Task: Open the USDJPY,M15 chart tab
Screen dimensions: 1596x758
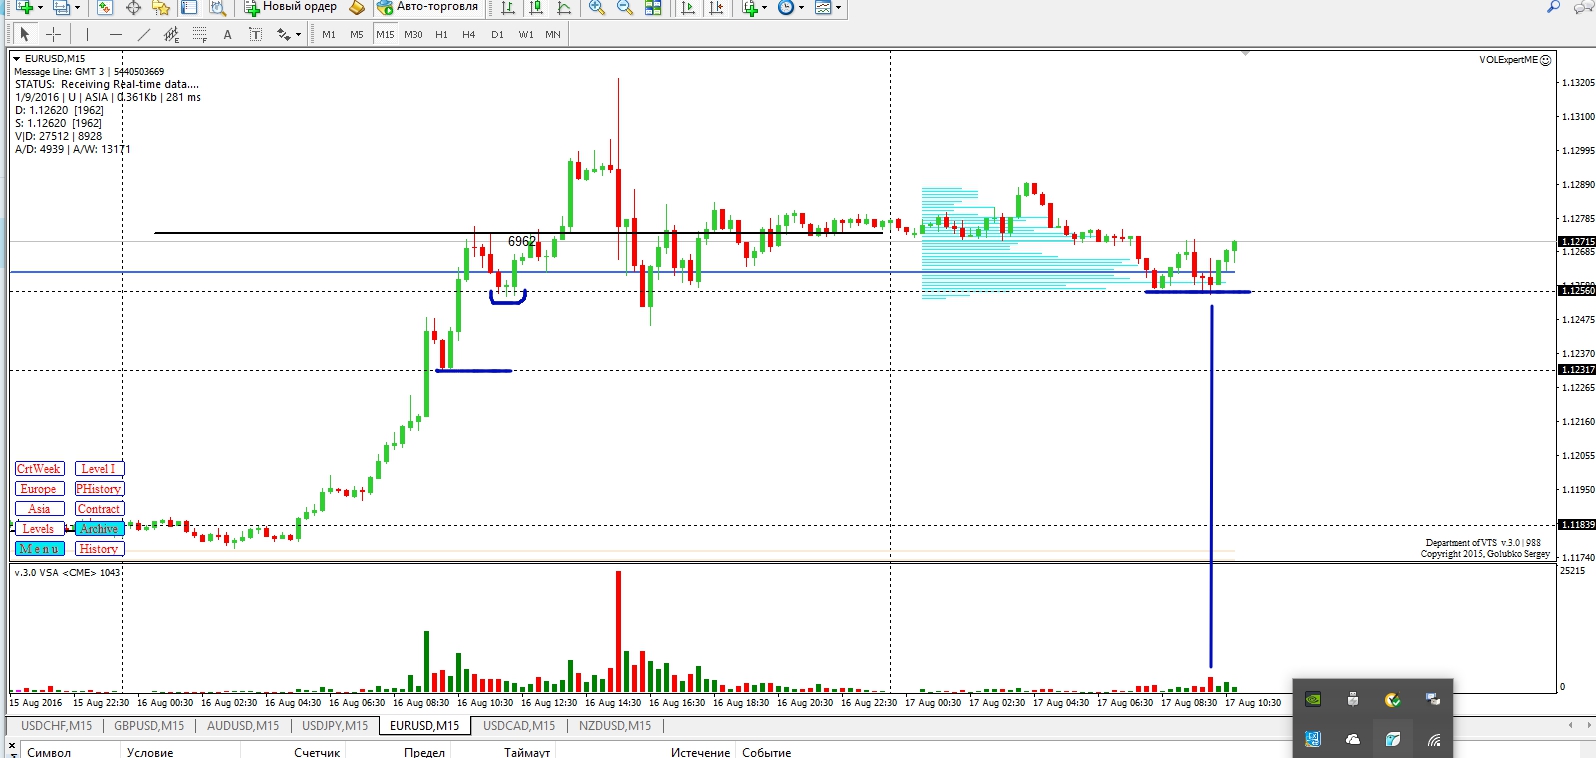Action: (335, 726)
